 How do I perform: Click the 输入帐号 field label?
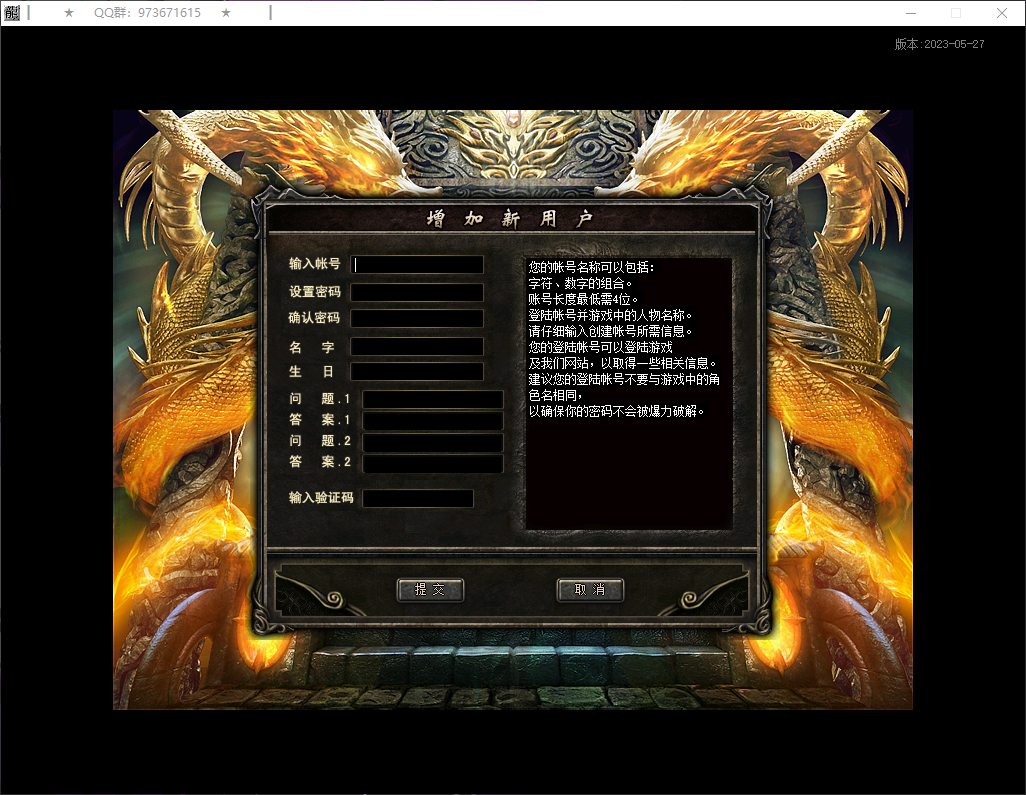315,264
